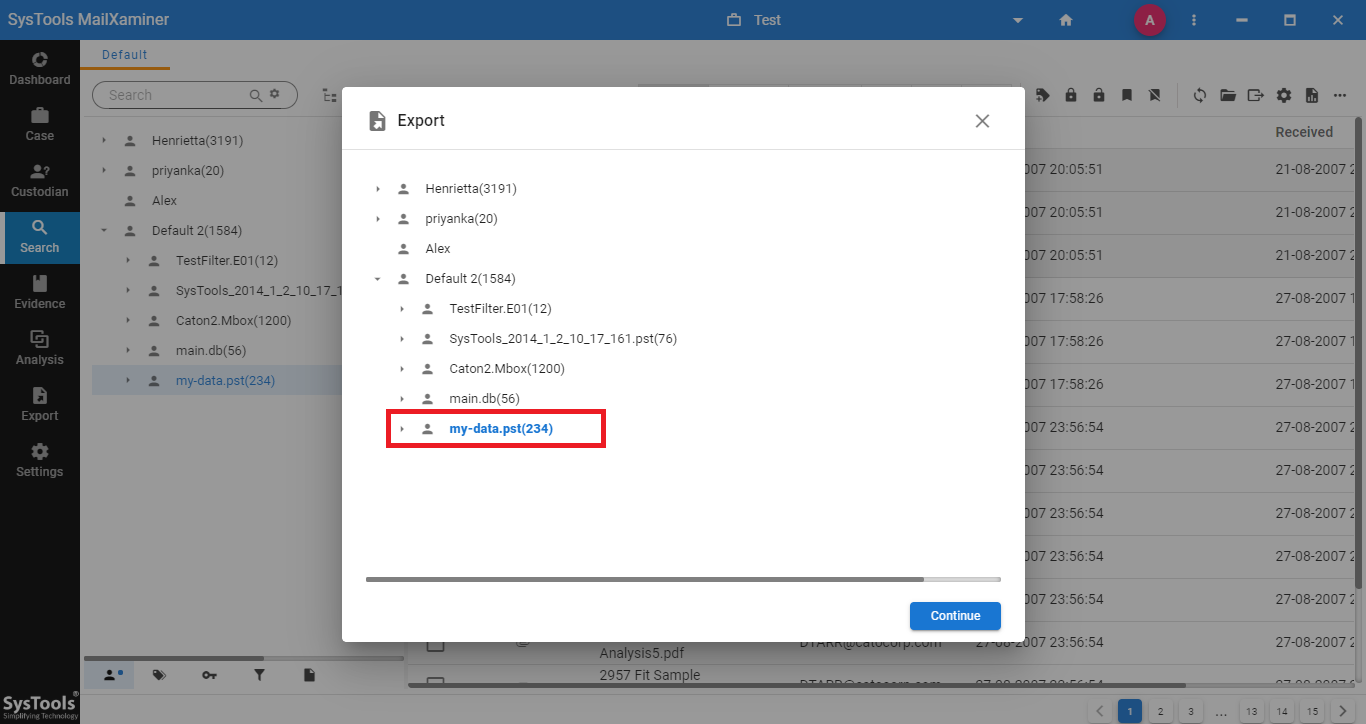1366x724 pixels.
Task: Expand main.db(56) in the Export dialog
Action: [x=402, y=399]
